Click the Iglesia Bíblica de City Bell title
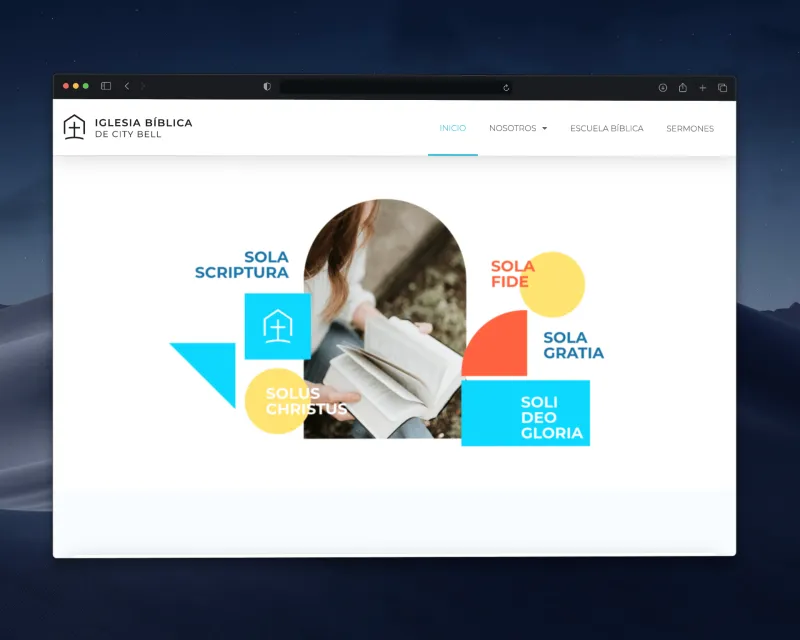The width and height of the screenshot is (800, 640). [143, 128]
